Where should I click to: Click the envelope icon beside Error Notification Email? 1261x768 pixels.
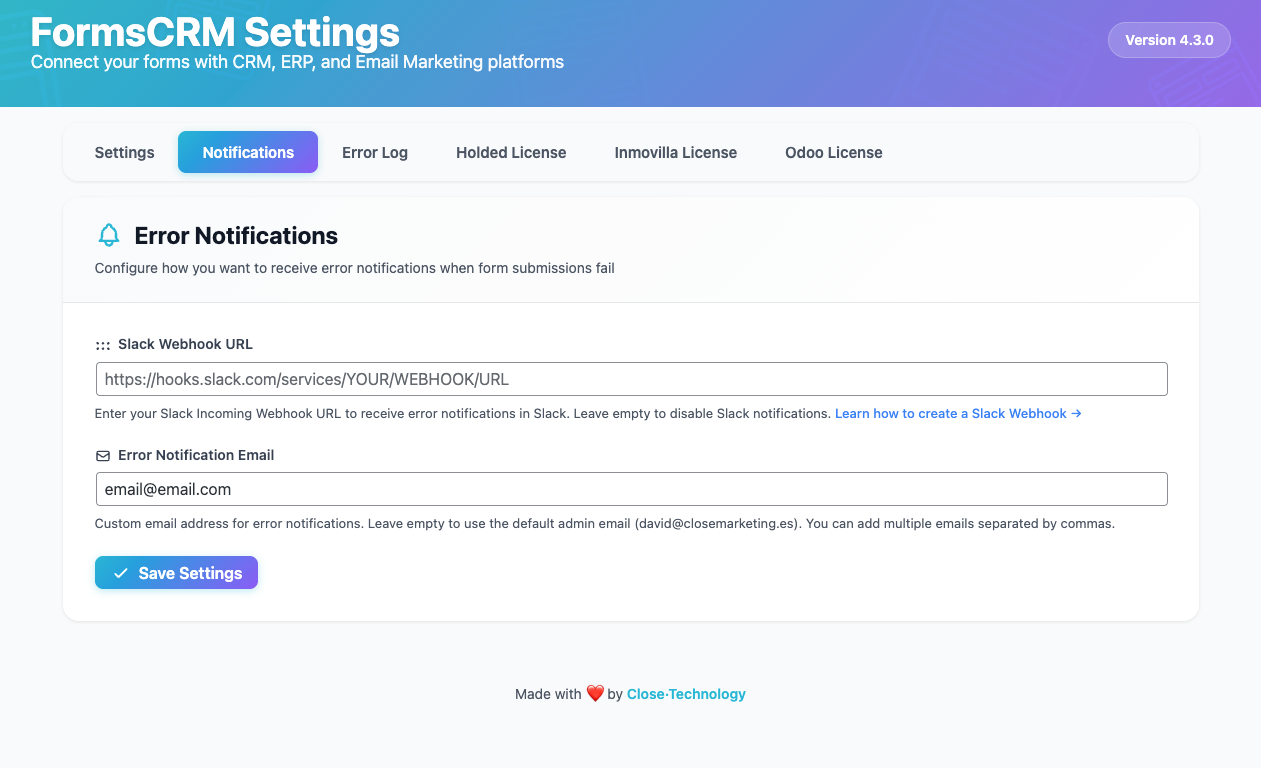tap(103, 456)
